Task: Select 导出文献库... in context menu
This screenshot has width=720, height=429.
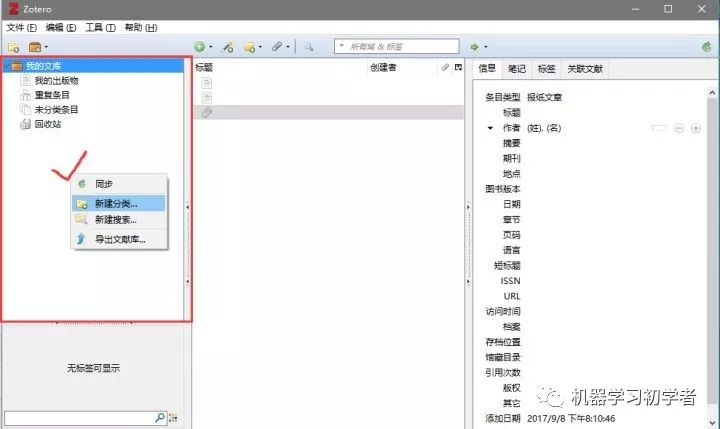Action: [119, 239]
